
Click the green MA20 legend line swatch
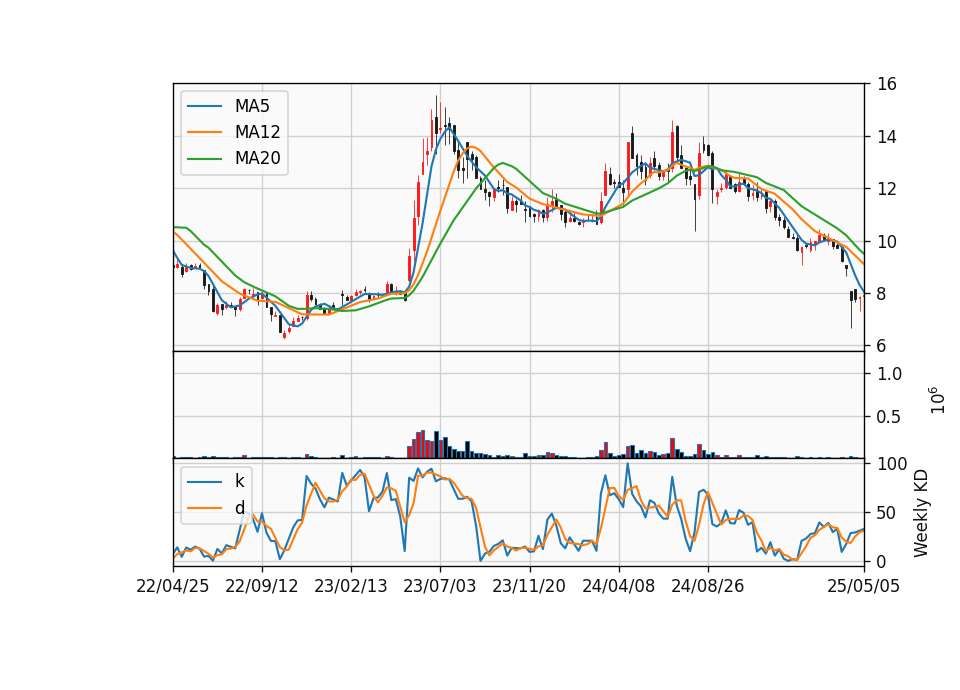click(204, 159)
